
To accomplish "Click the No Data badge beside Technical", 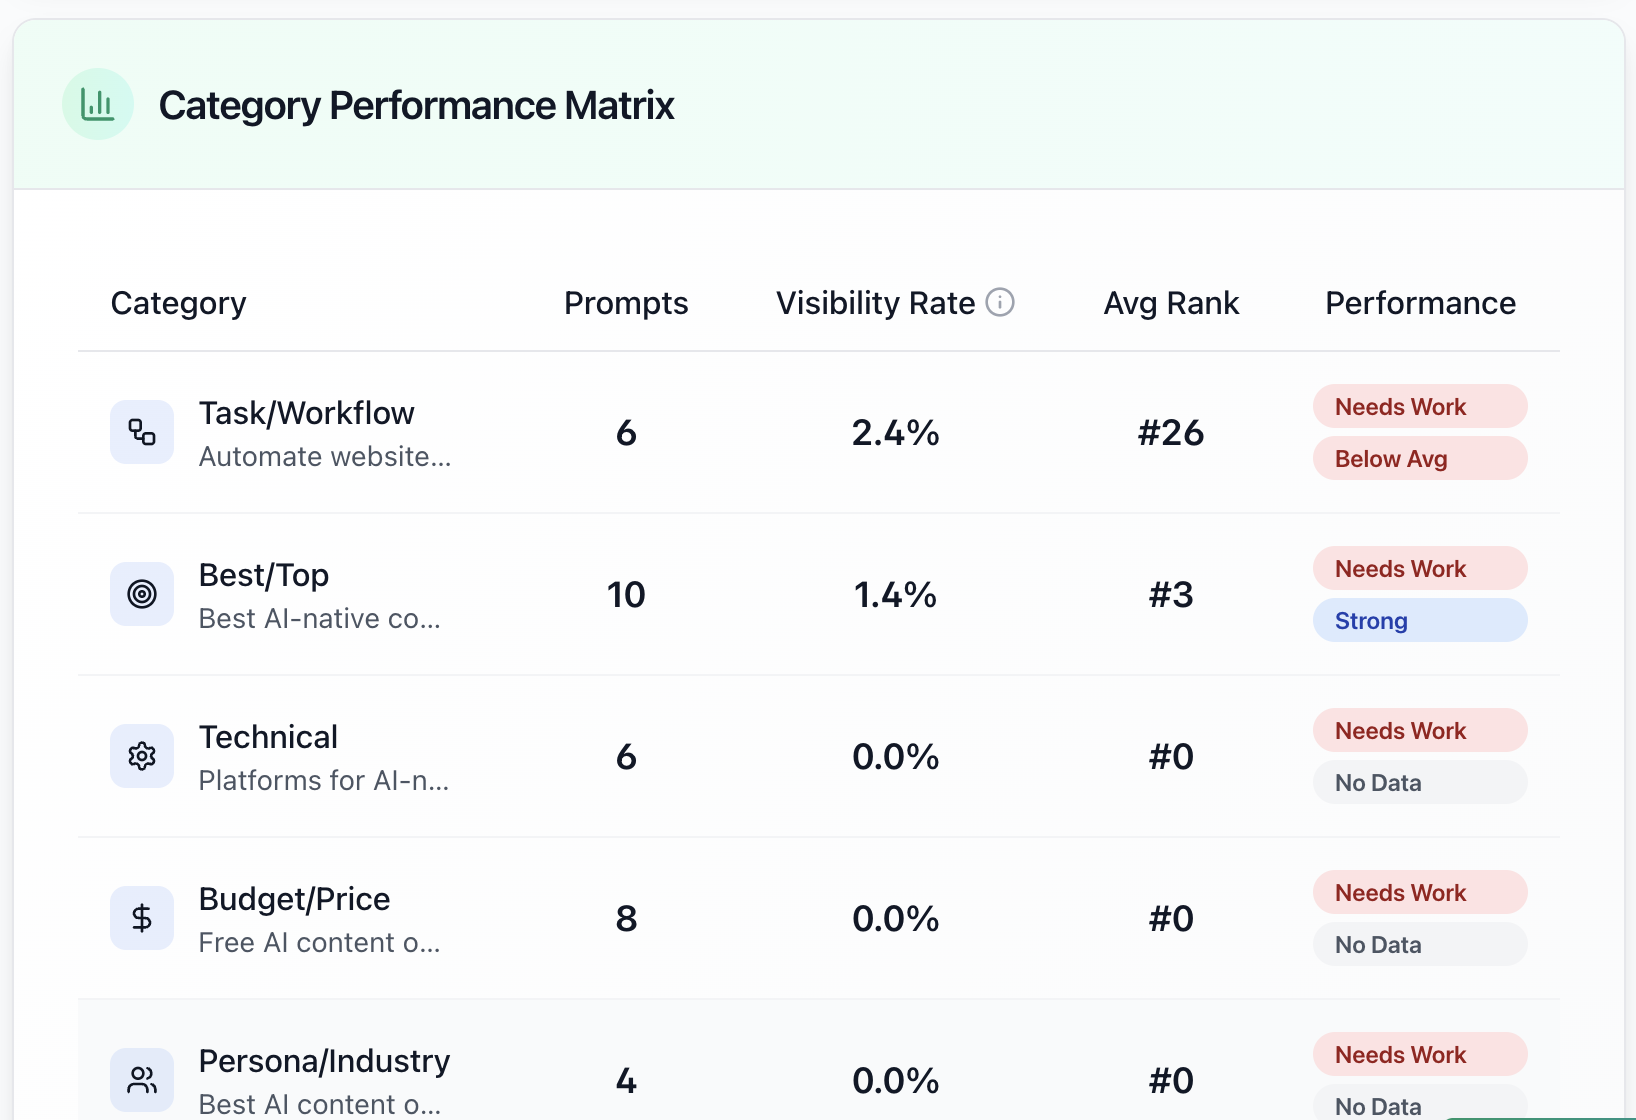I will click(1419, 782).
